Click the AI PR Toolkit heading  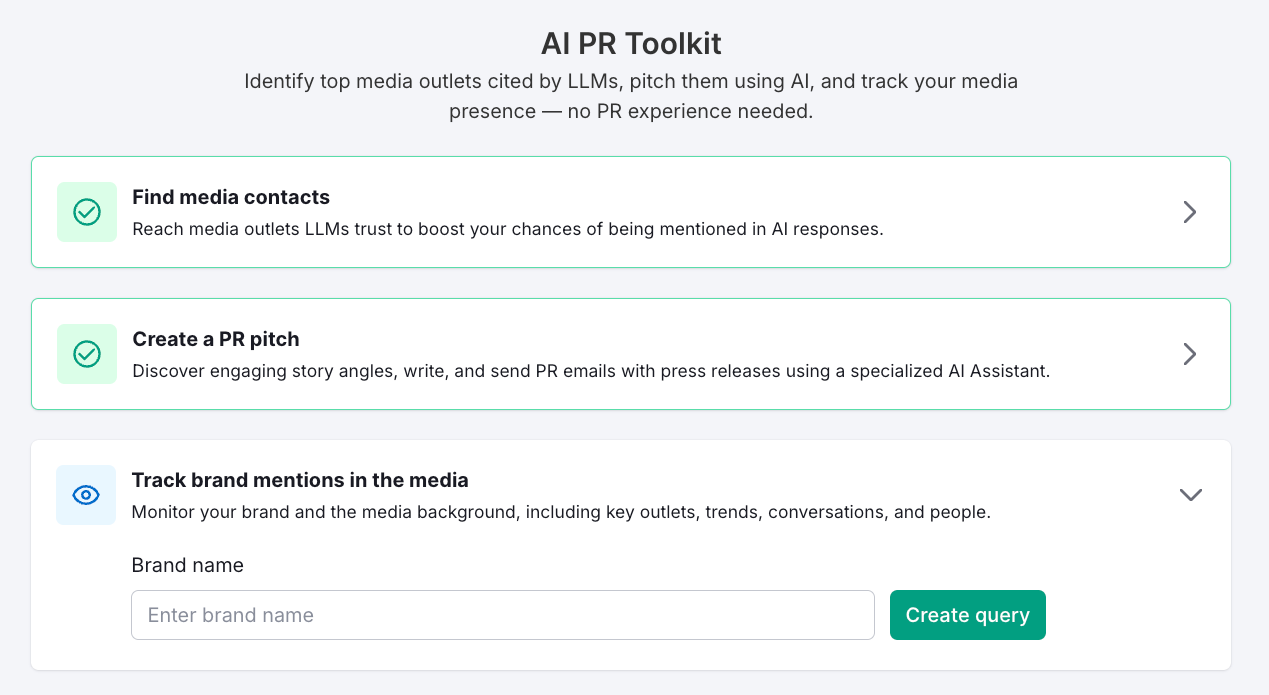pos(631,43)
